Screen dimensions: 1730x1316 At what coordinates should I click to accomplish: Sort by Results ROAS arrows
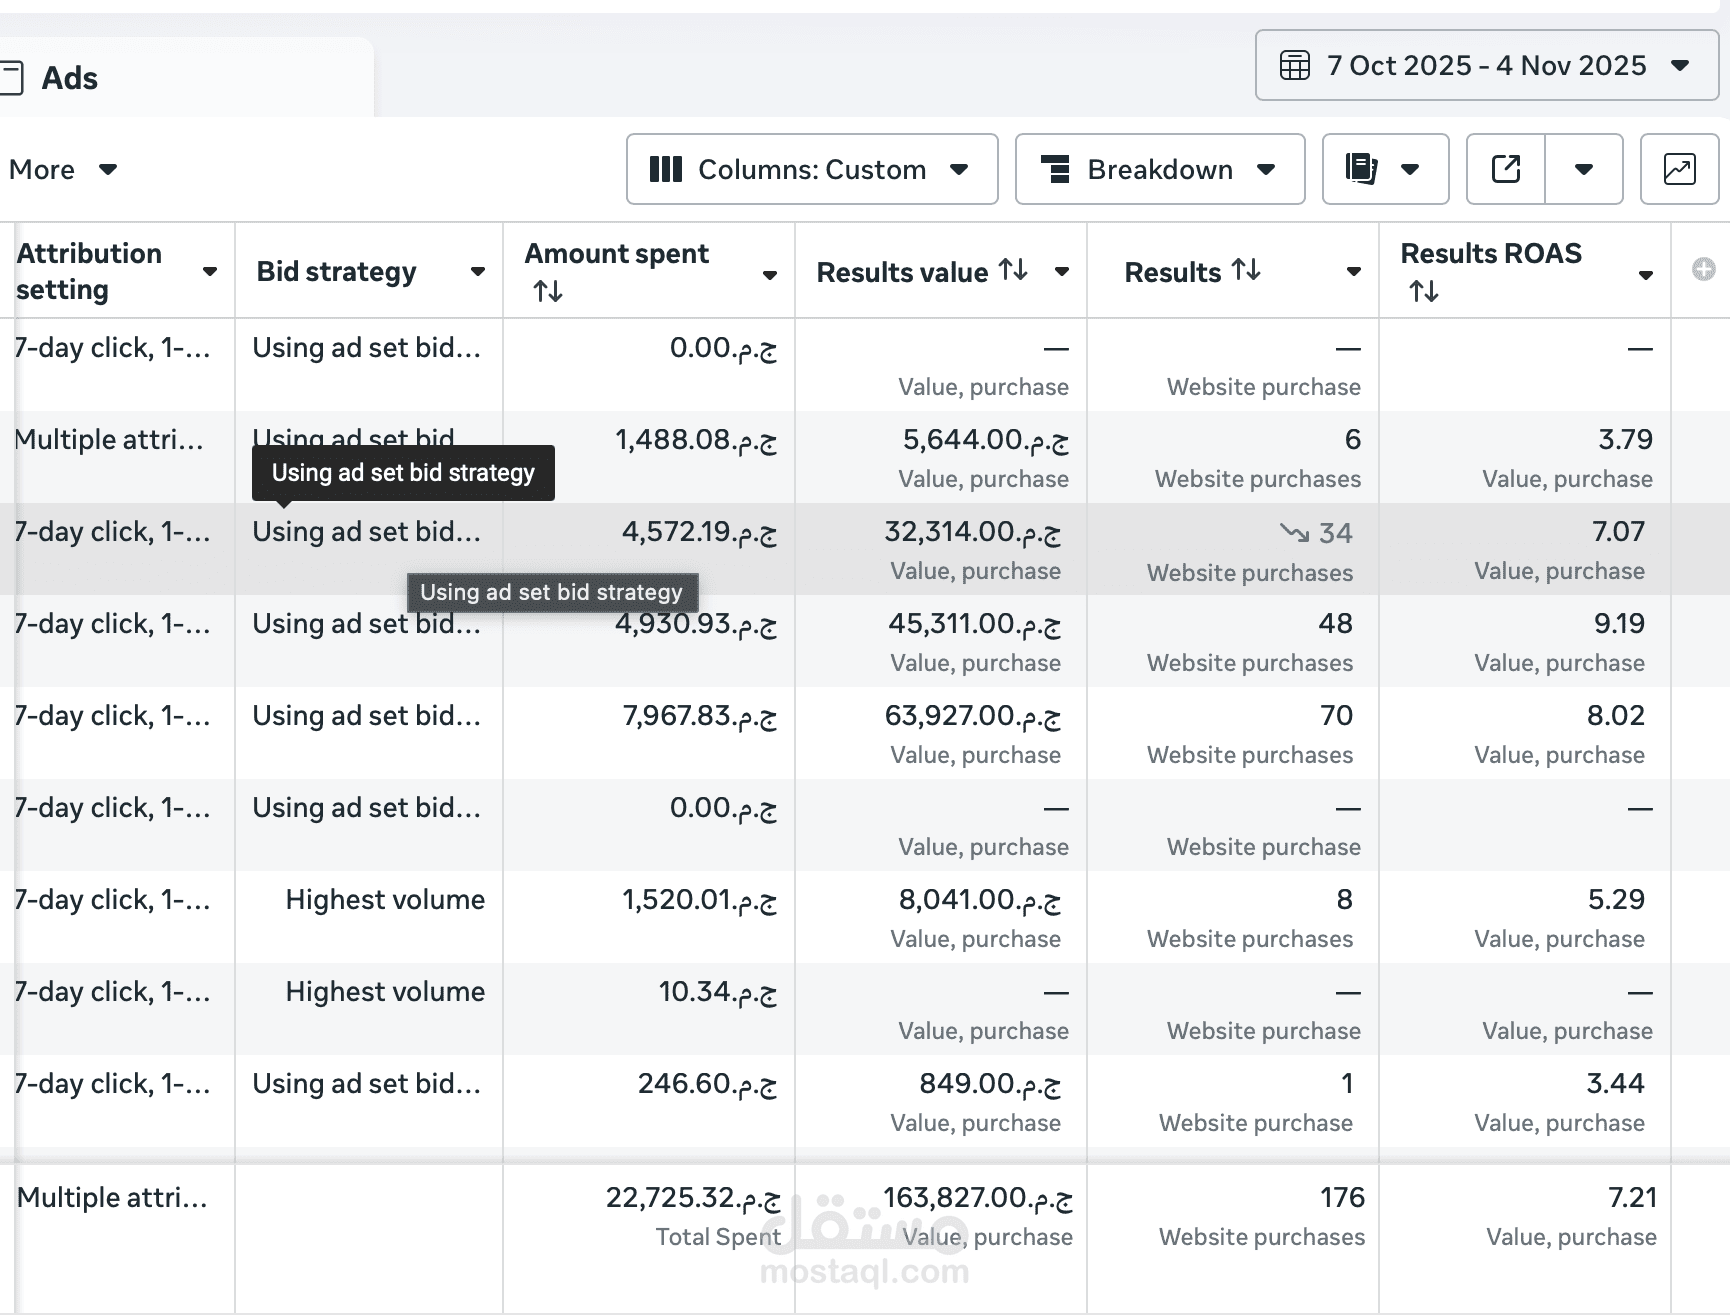1424,291
